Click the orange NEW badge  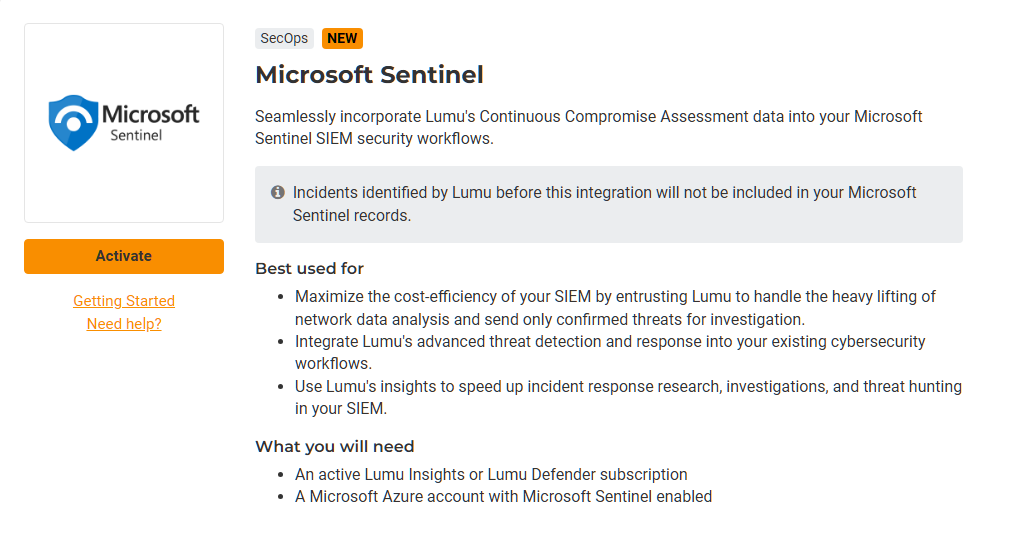pyautogui.click(x=342, y=39)
